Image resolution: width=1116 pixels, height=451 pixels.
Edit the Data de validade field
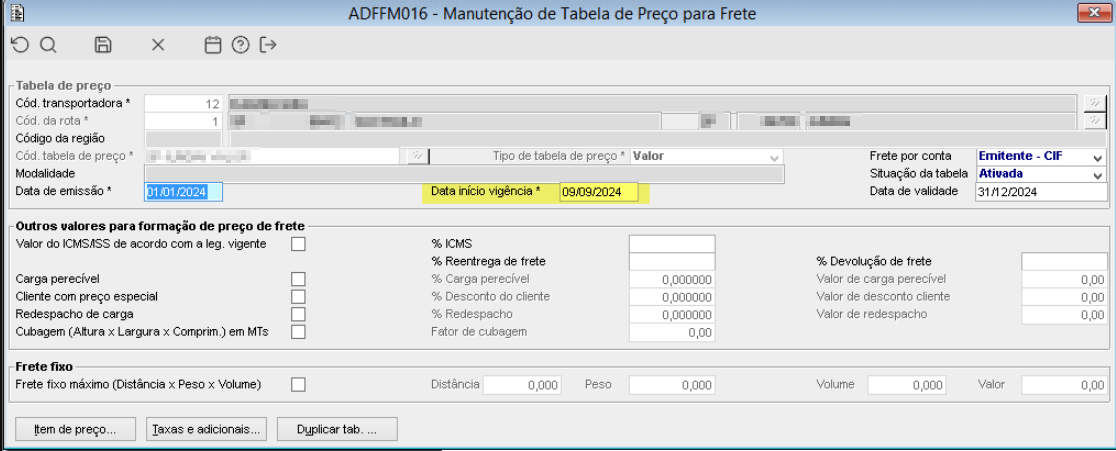tap(1041, 191)
